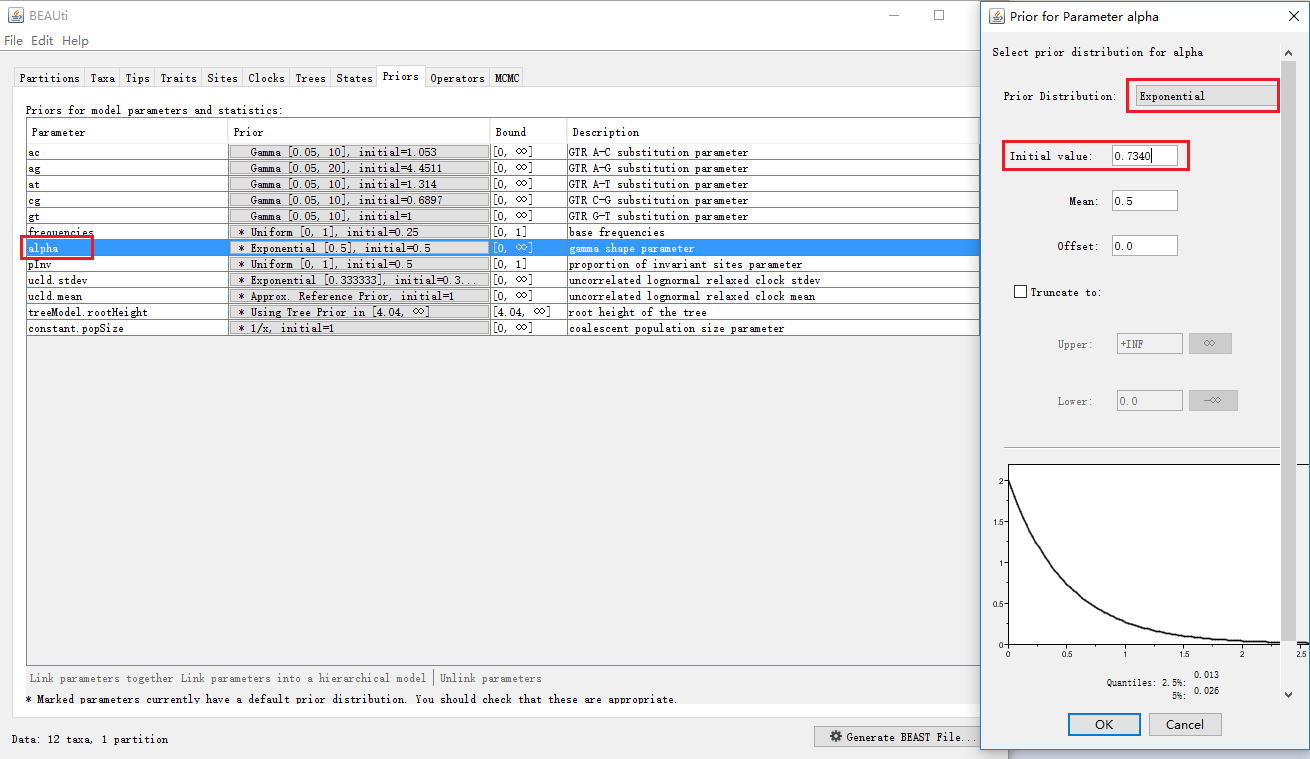Image resolution: width=1310 pixels, height=759 pixels.
Task: Switch to the Partitions tab
Action: [x=50, y=78]
